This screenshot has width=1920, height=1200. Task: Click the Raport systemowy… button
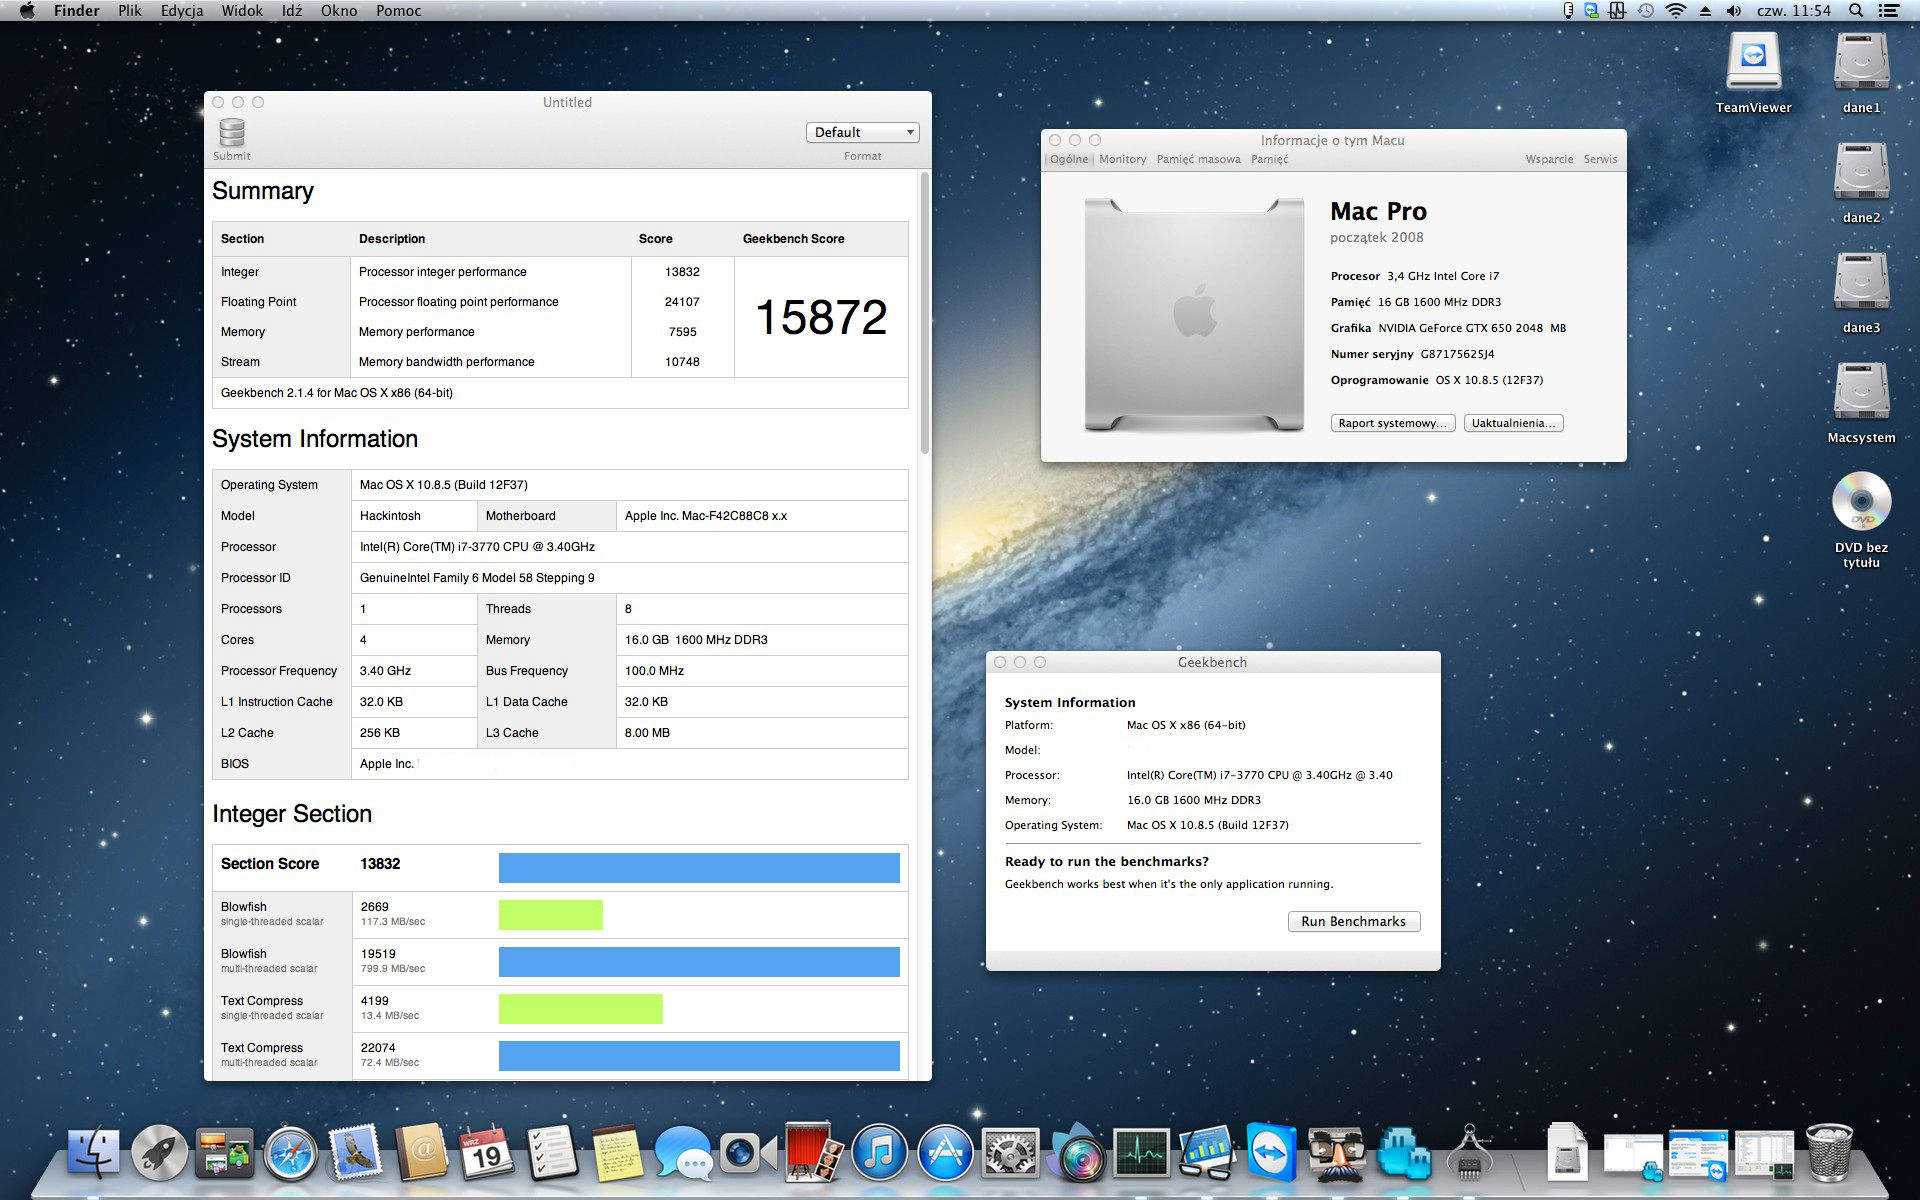(1393, 423)
